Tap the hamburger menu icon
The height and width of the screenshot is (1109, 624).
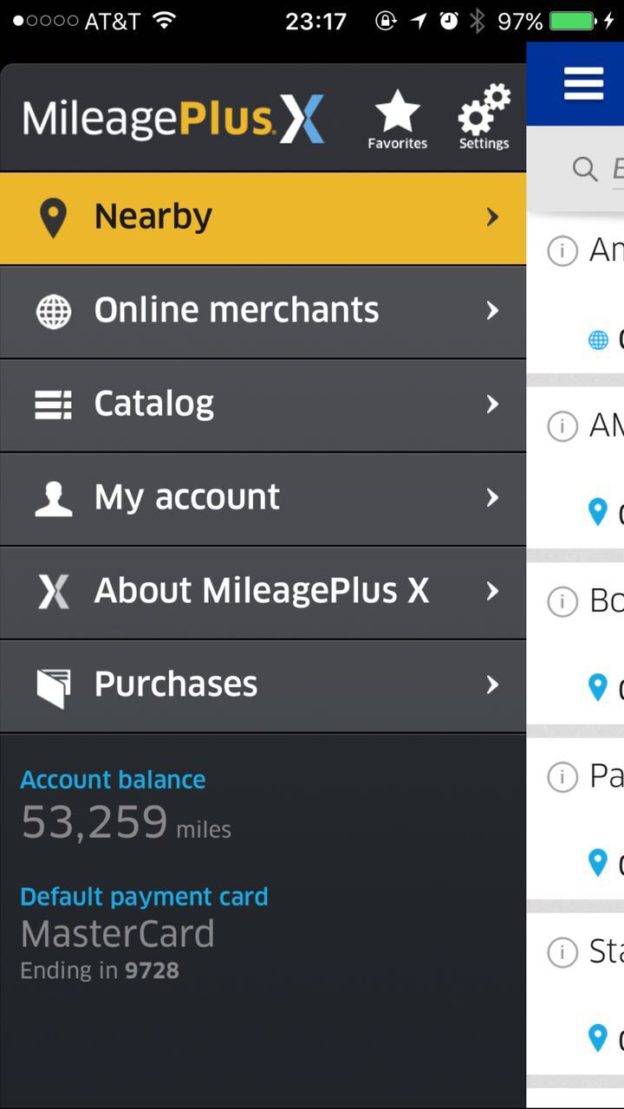583,83
